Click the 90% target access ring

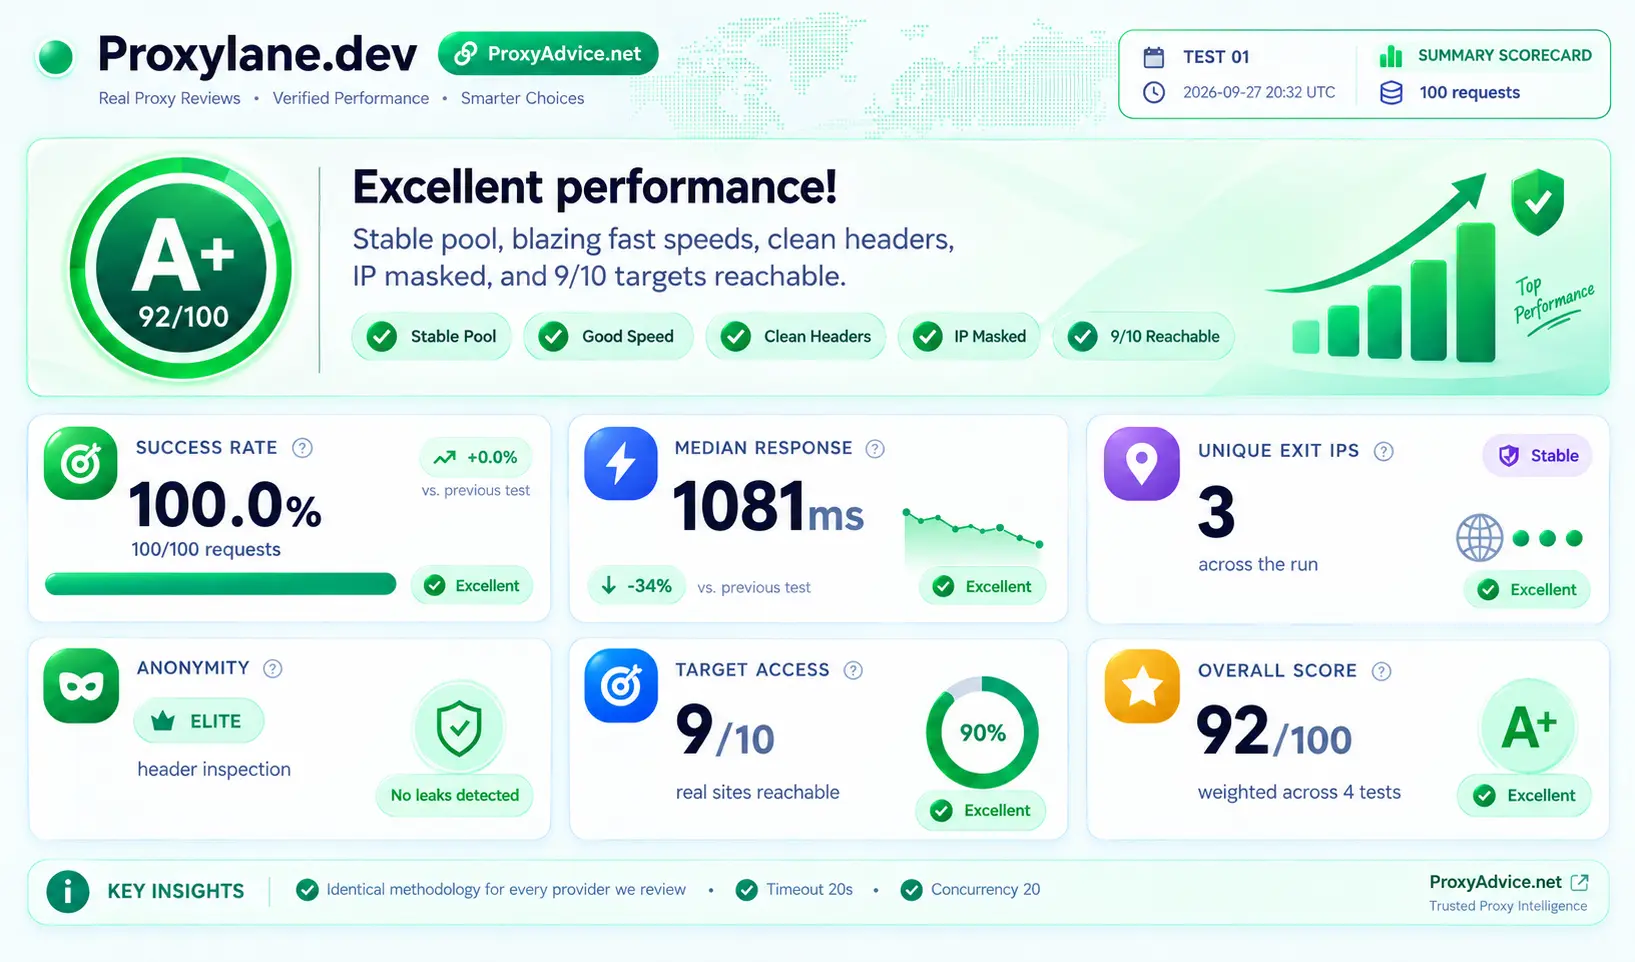982,733
